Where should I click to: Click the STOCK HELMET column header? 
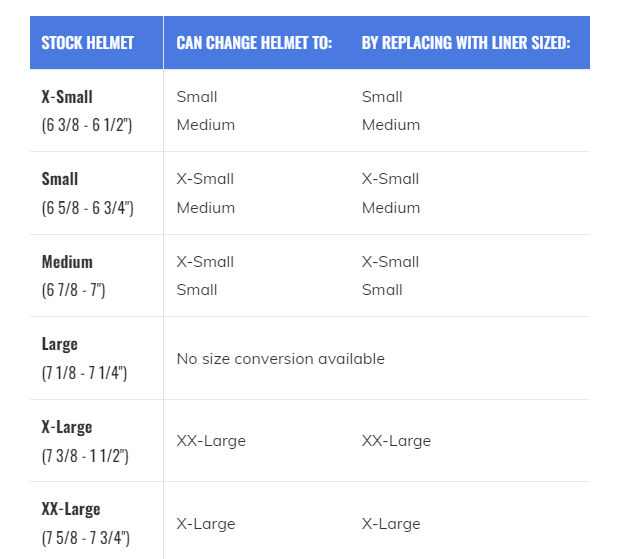[87, 43]
